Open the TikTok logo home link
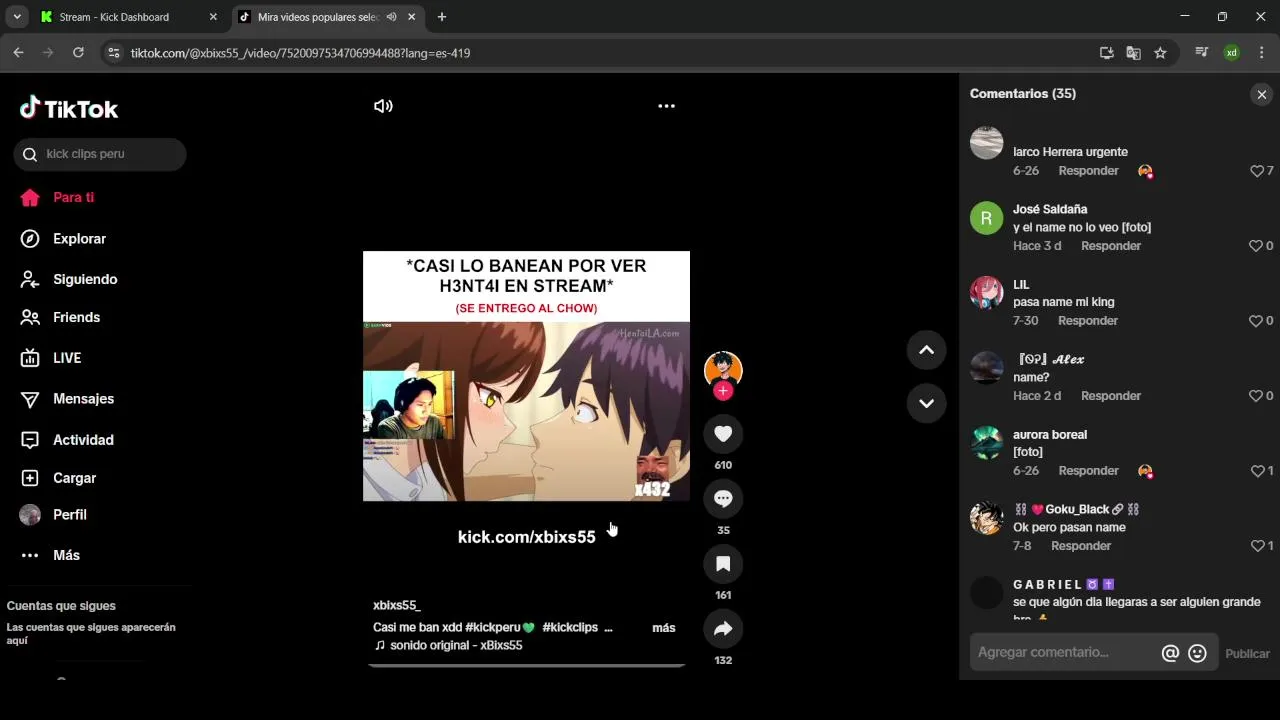The height and width of the screenshot is (720, 1280). (69, 108)
